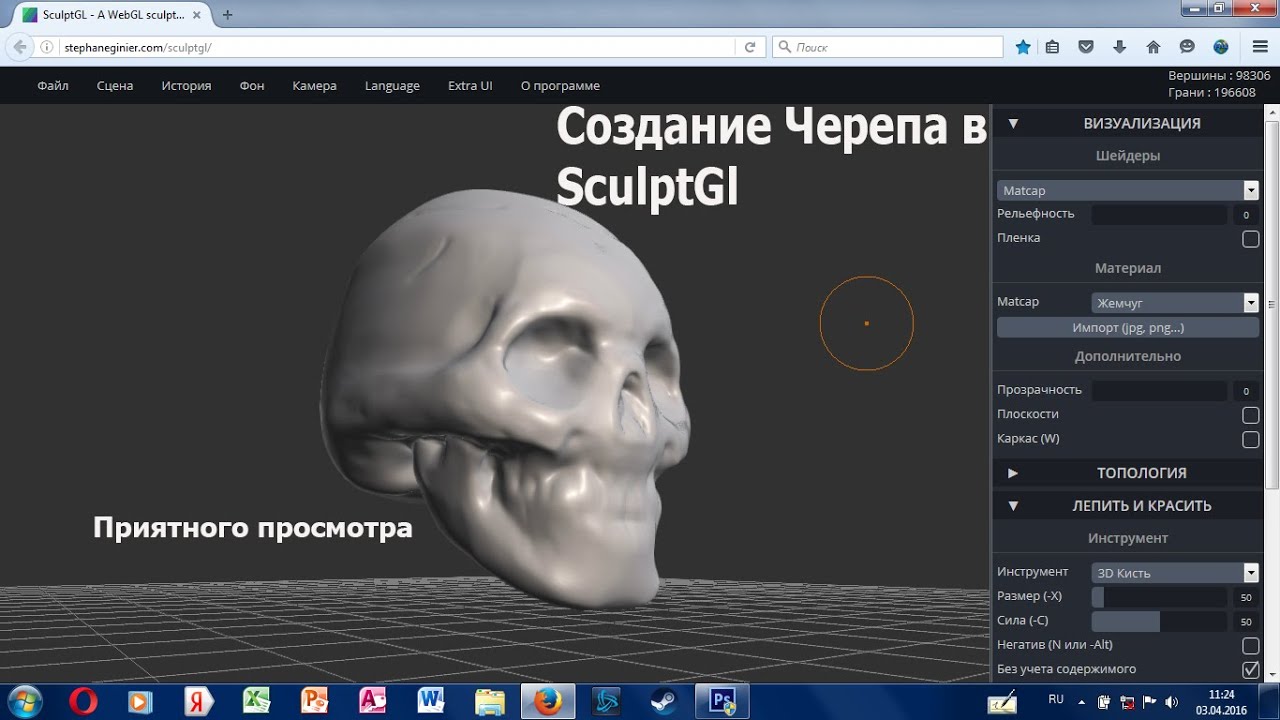Open Steam from the taskbar

[x=664, y=702]
